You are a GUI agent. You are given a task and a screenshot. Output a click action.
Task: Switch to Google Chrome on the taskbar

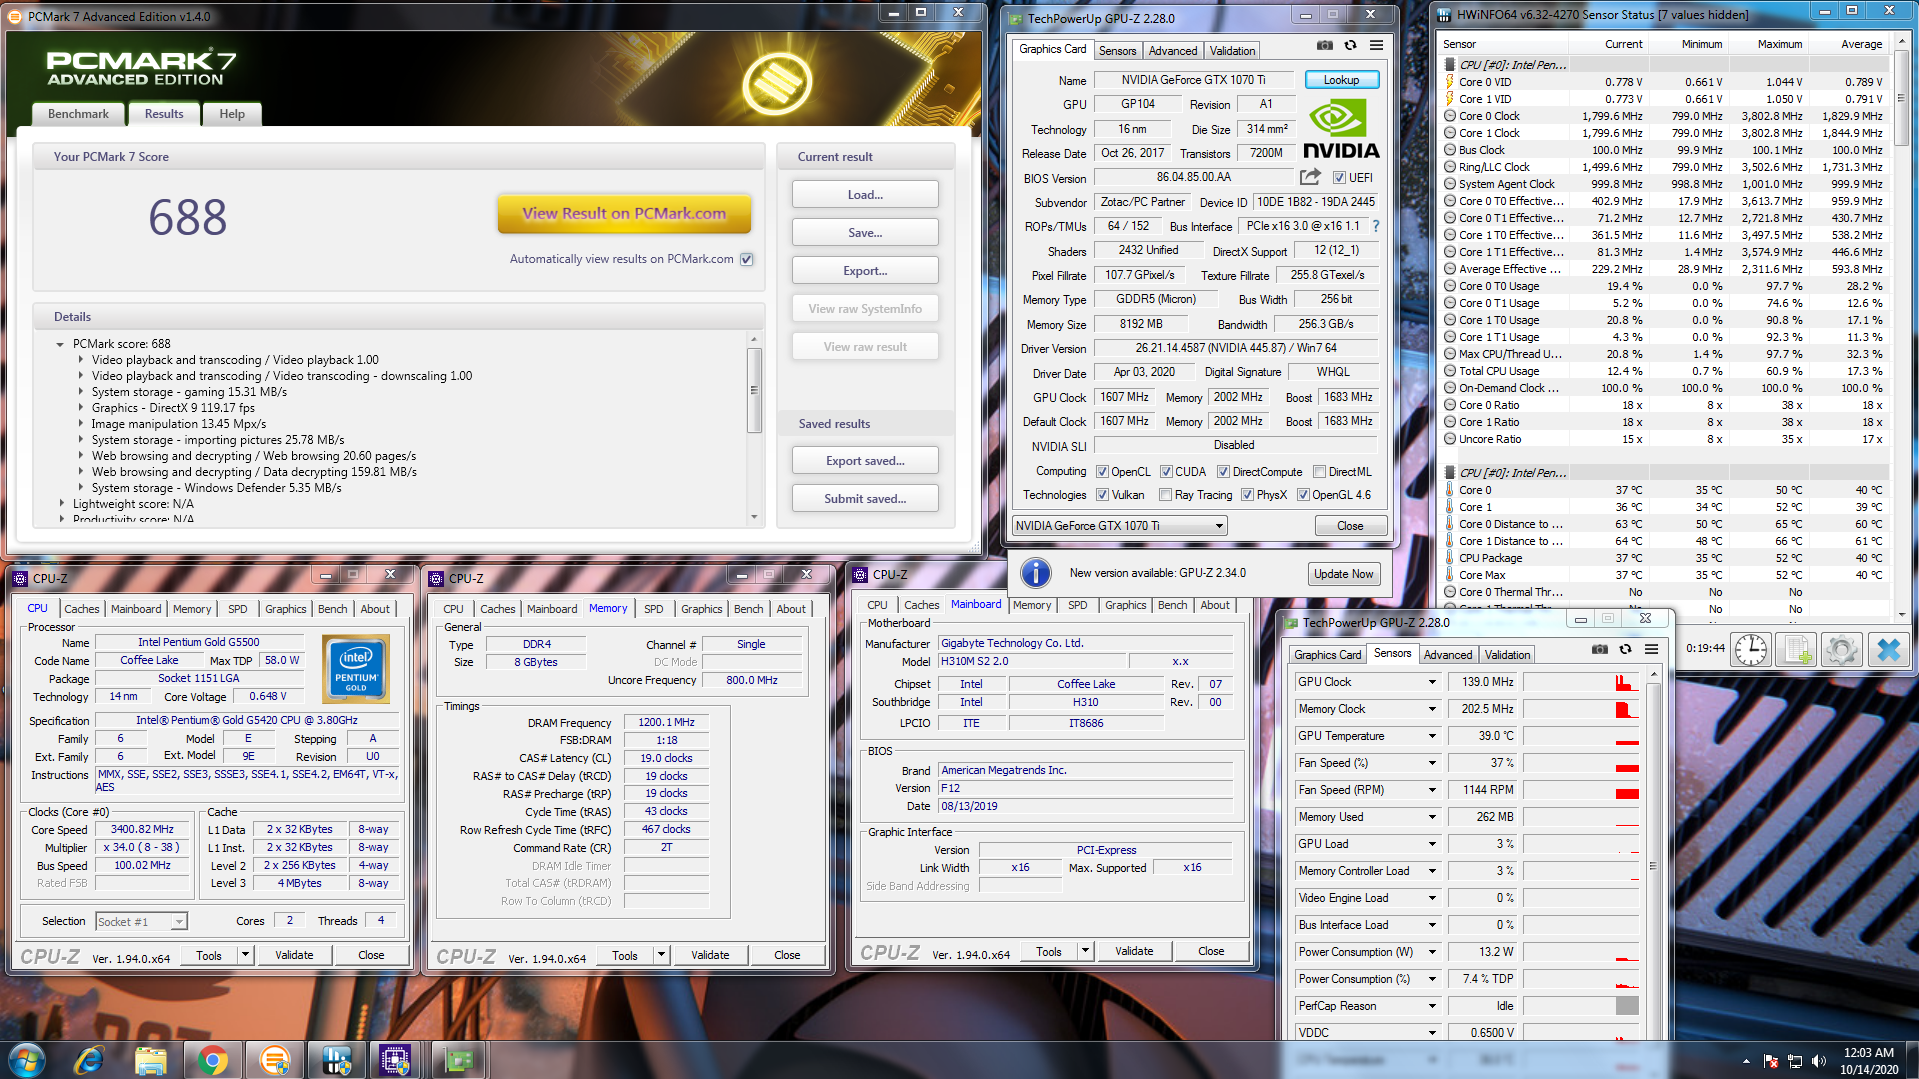point(212,1060)
